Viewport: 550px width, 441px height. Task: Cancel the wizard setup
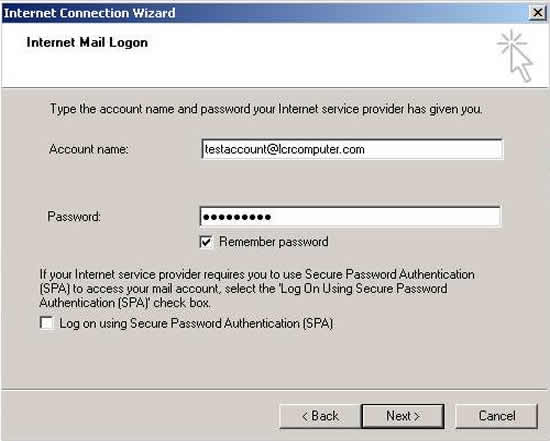[497, 416]
